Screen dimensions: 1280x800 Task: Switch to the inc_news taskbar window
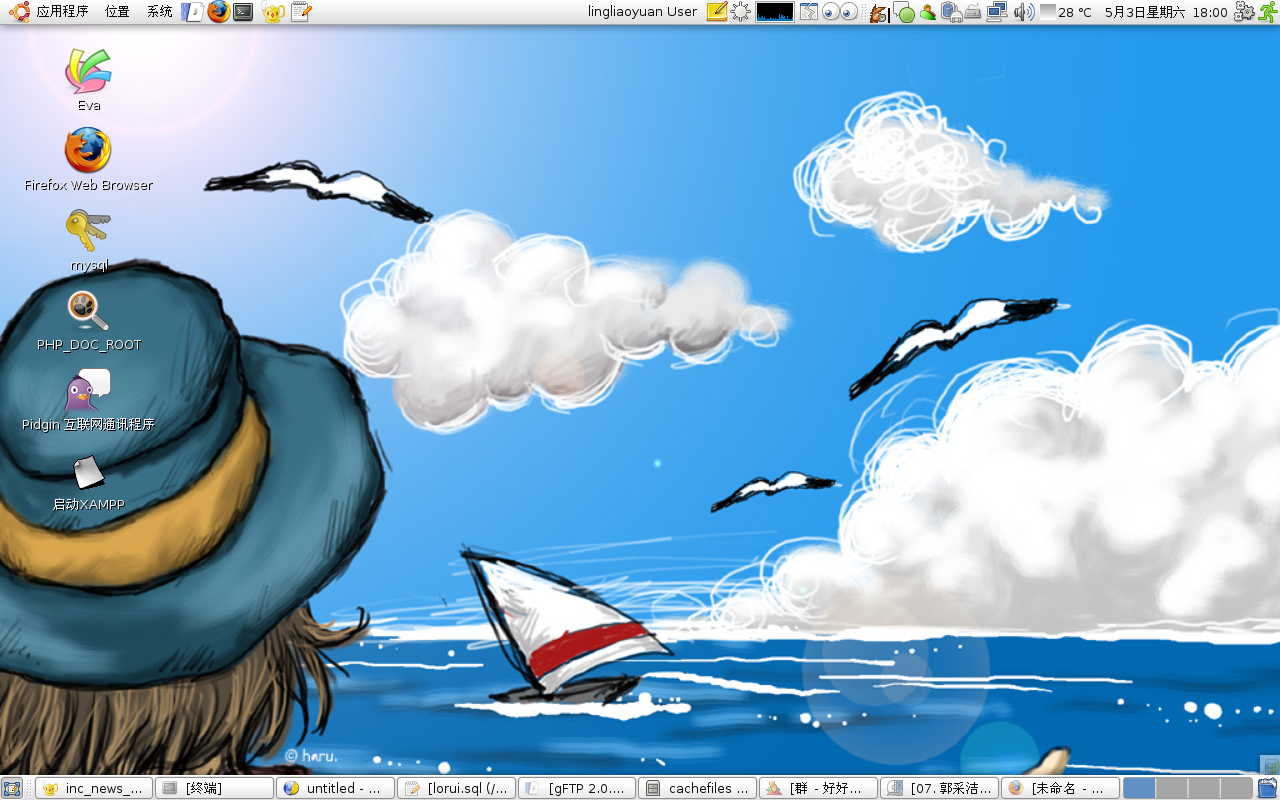click(95, 788)
